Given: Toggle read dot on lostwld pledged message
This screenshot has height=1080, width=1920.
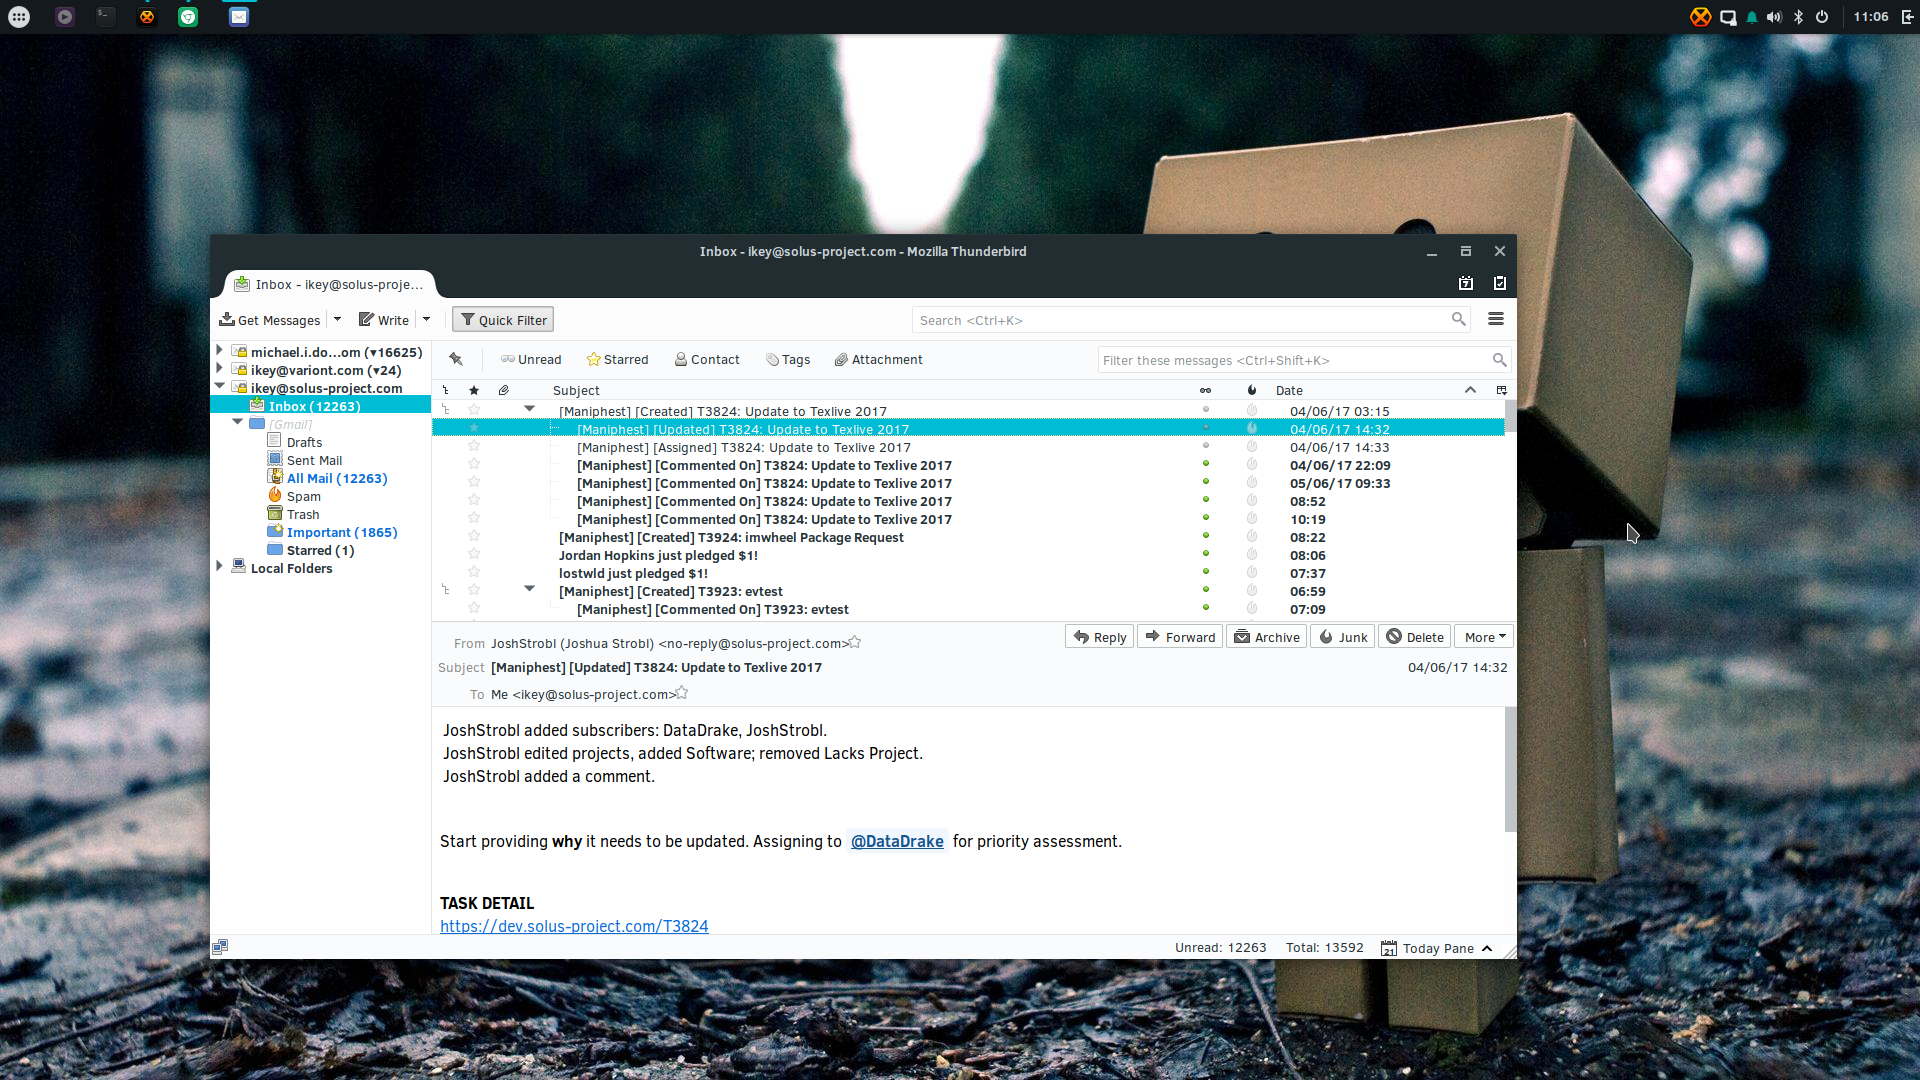Looking at the screenshot, I should tap(1206, 572).
